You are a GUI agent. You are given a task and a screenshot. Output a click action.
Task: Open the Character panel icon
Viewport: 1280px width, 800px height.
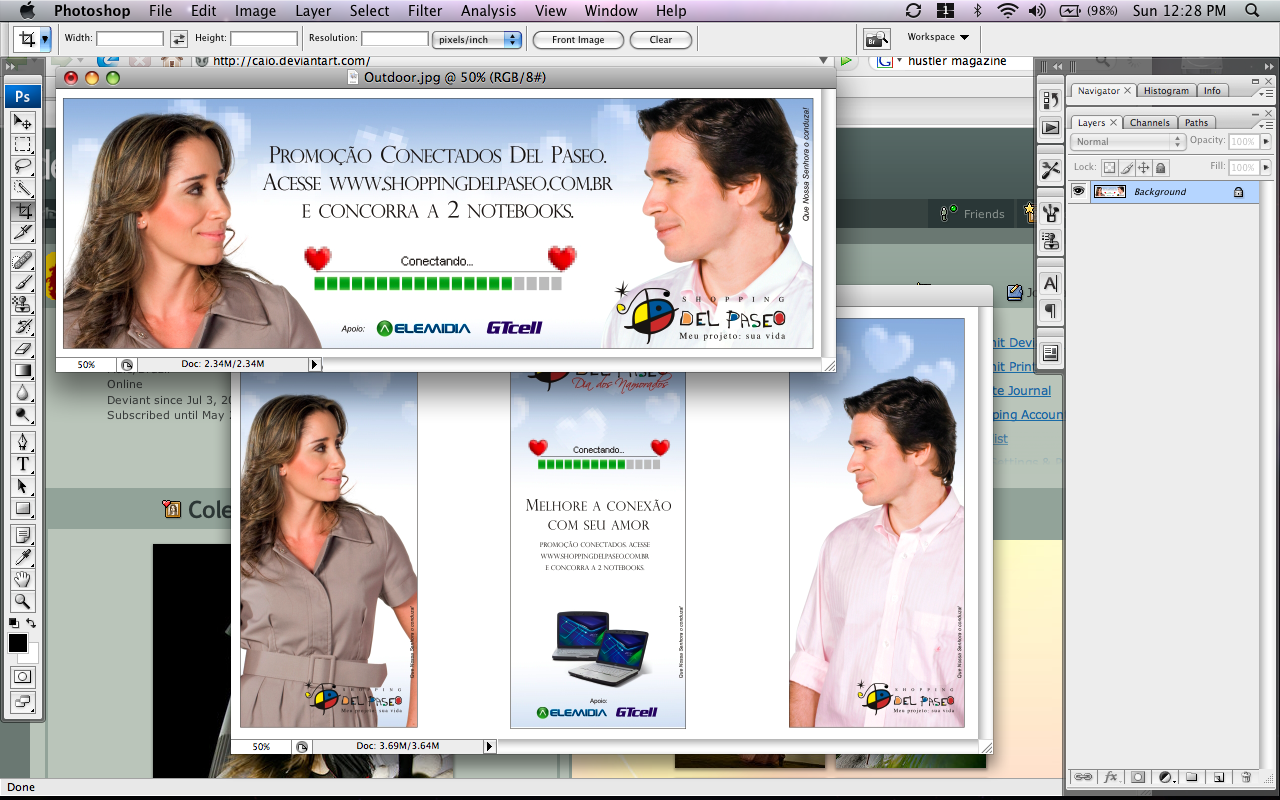click(x=1050, y=283)
